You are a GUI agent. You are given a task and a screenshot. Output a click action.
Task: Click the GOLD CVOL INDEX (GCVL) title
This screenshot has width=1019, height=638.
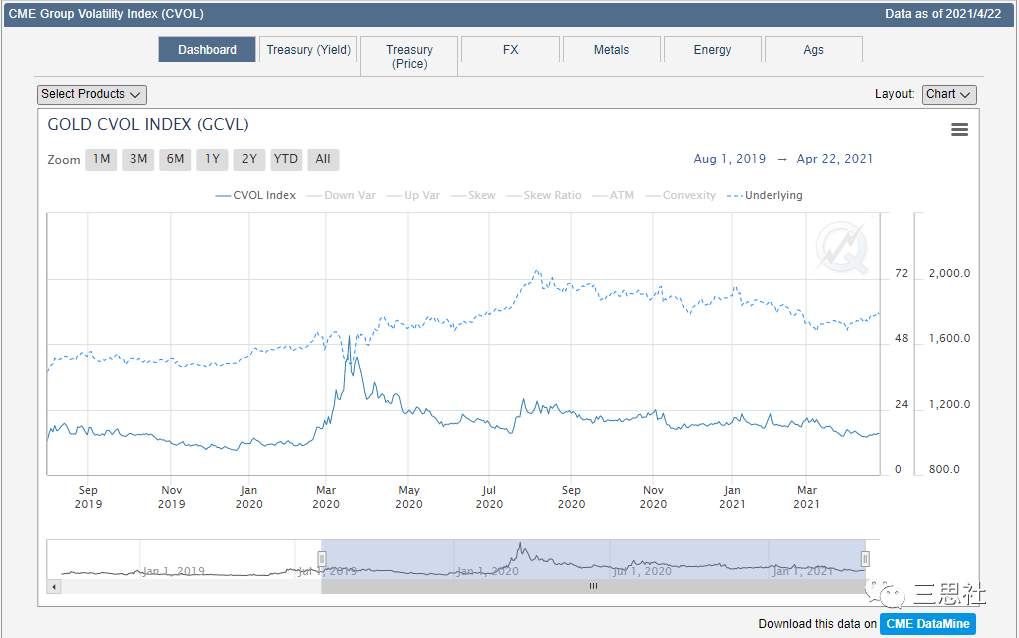(148, 125)
